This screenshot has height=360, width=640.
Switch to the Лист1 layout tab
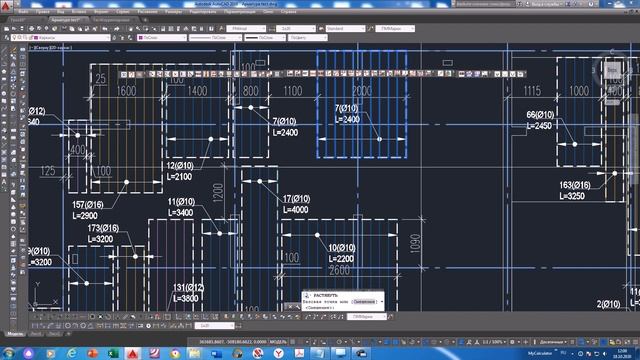36,334
